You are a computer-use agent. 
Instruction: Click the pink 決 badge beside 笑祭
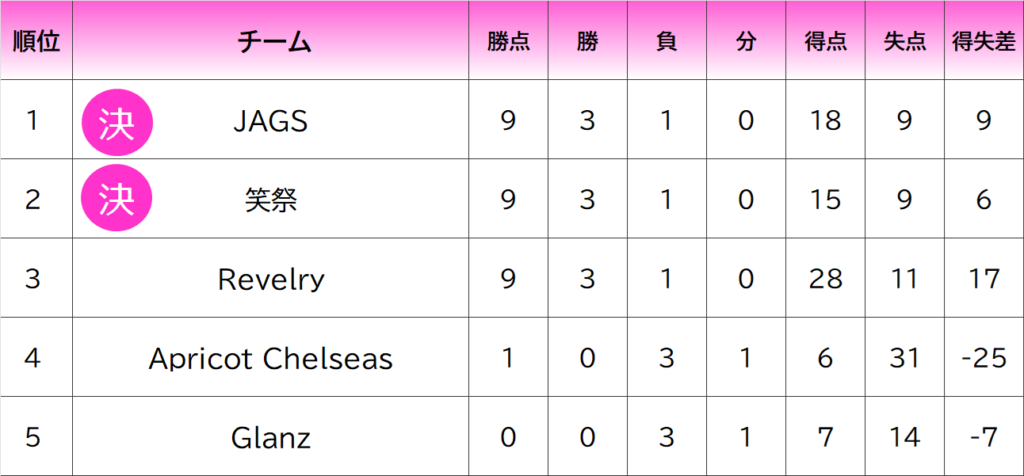point(116,200)
